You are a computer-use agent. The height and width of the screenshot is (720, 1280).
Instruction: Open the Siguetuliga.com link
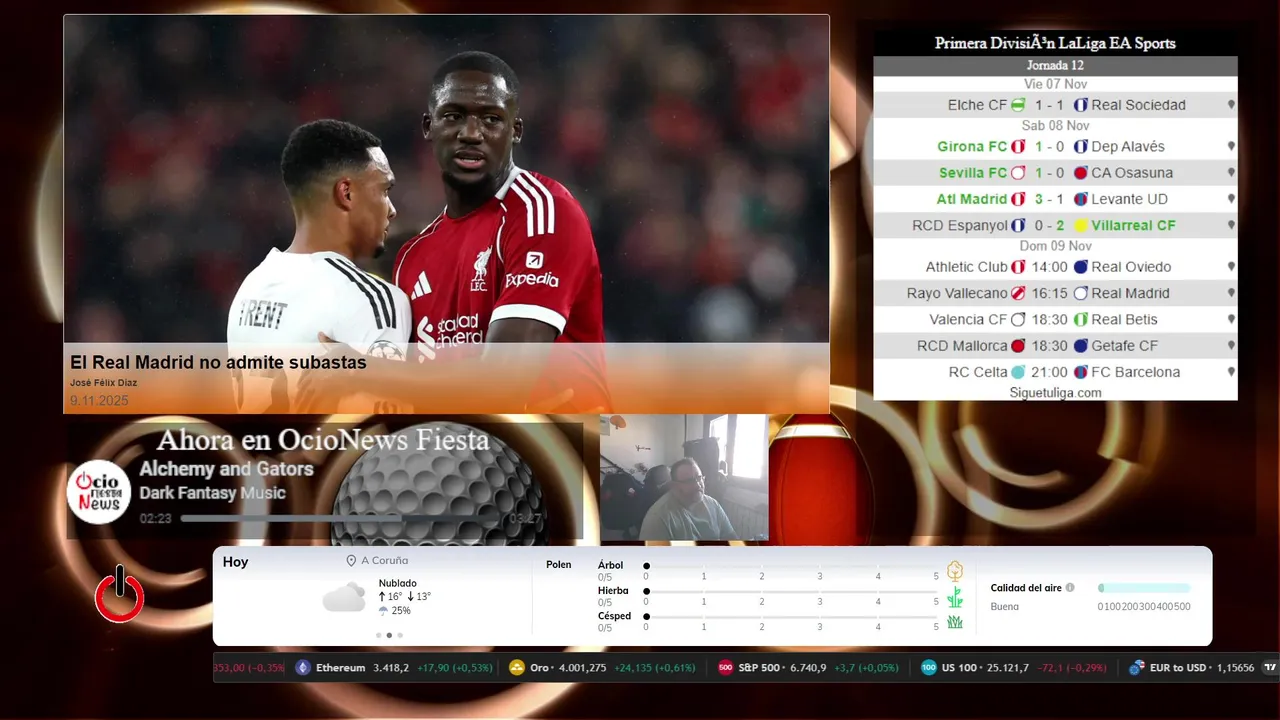coord(1055,393)
